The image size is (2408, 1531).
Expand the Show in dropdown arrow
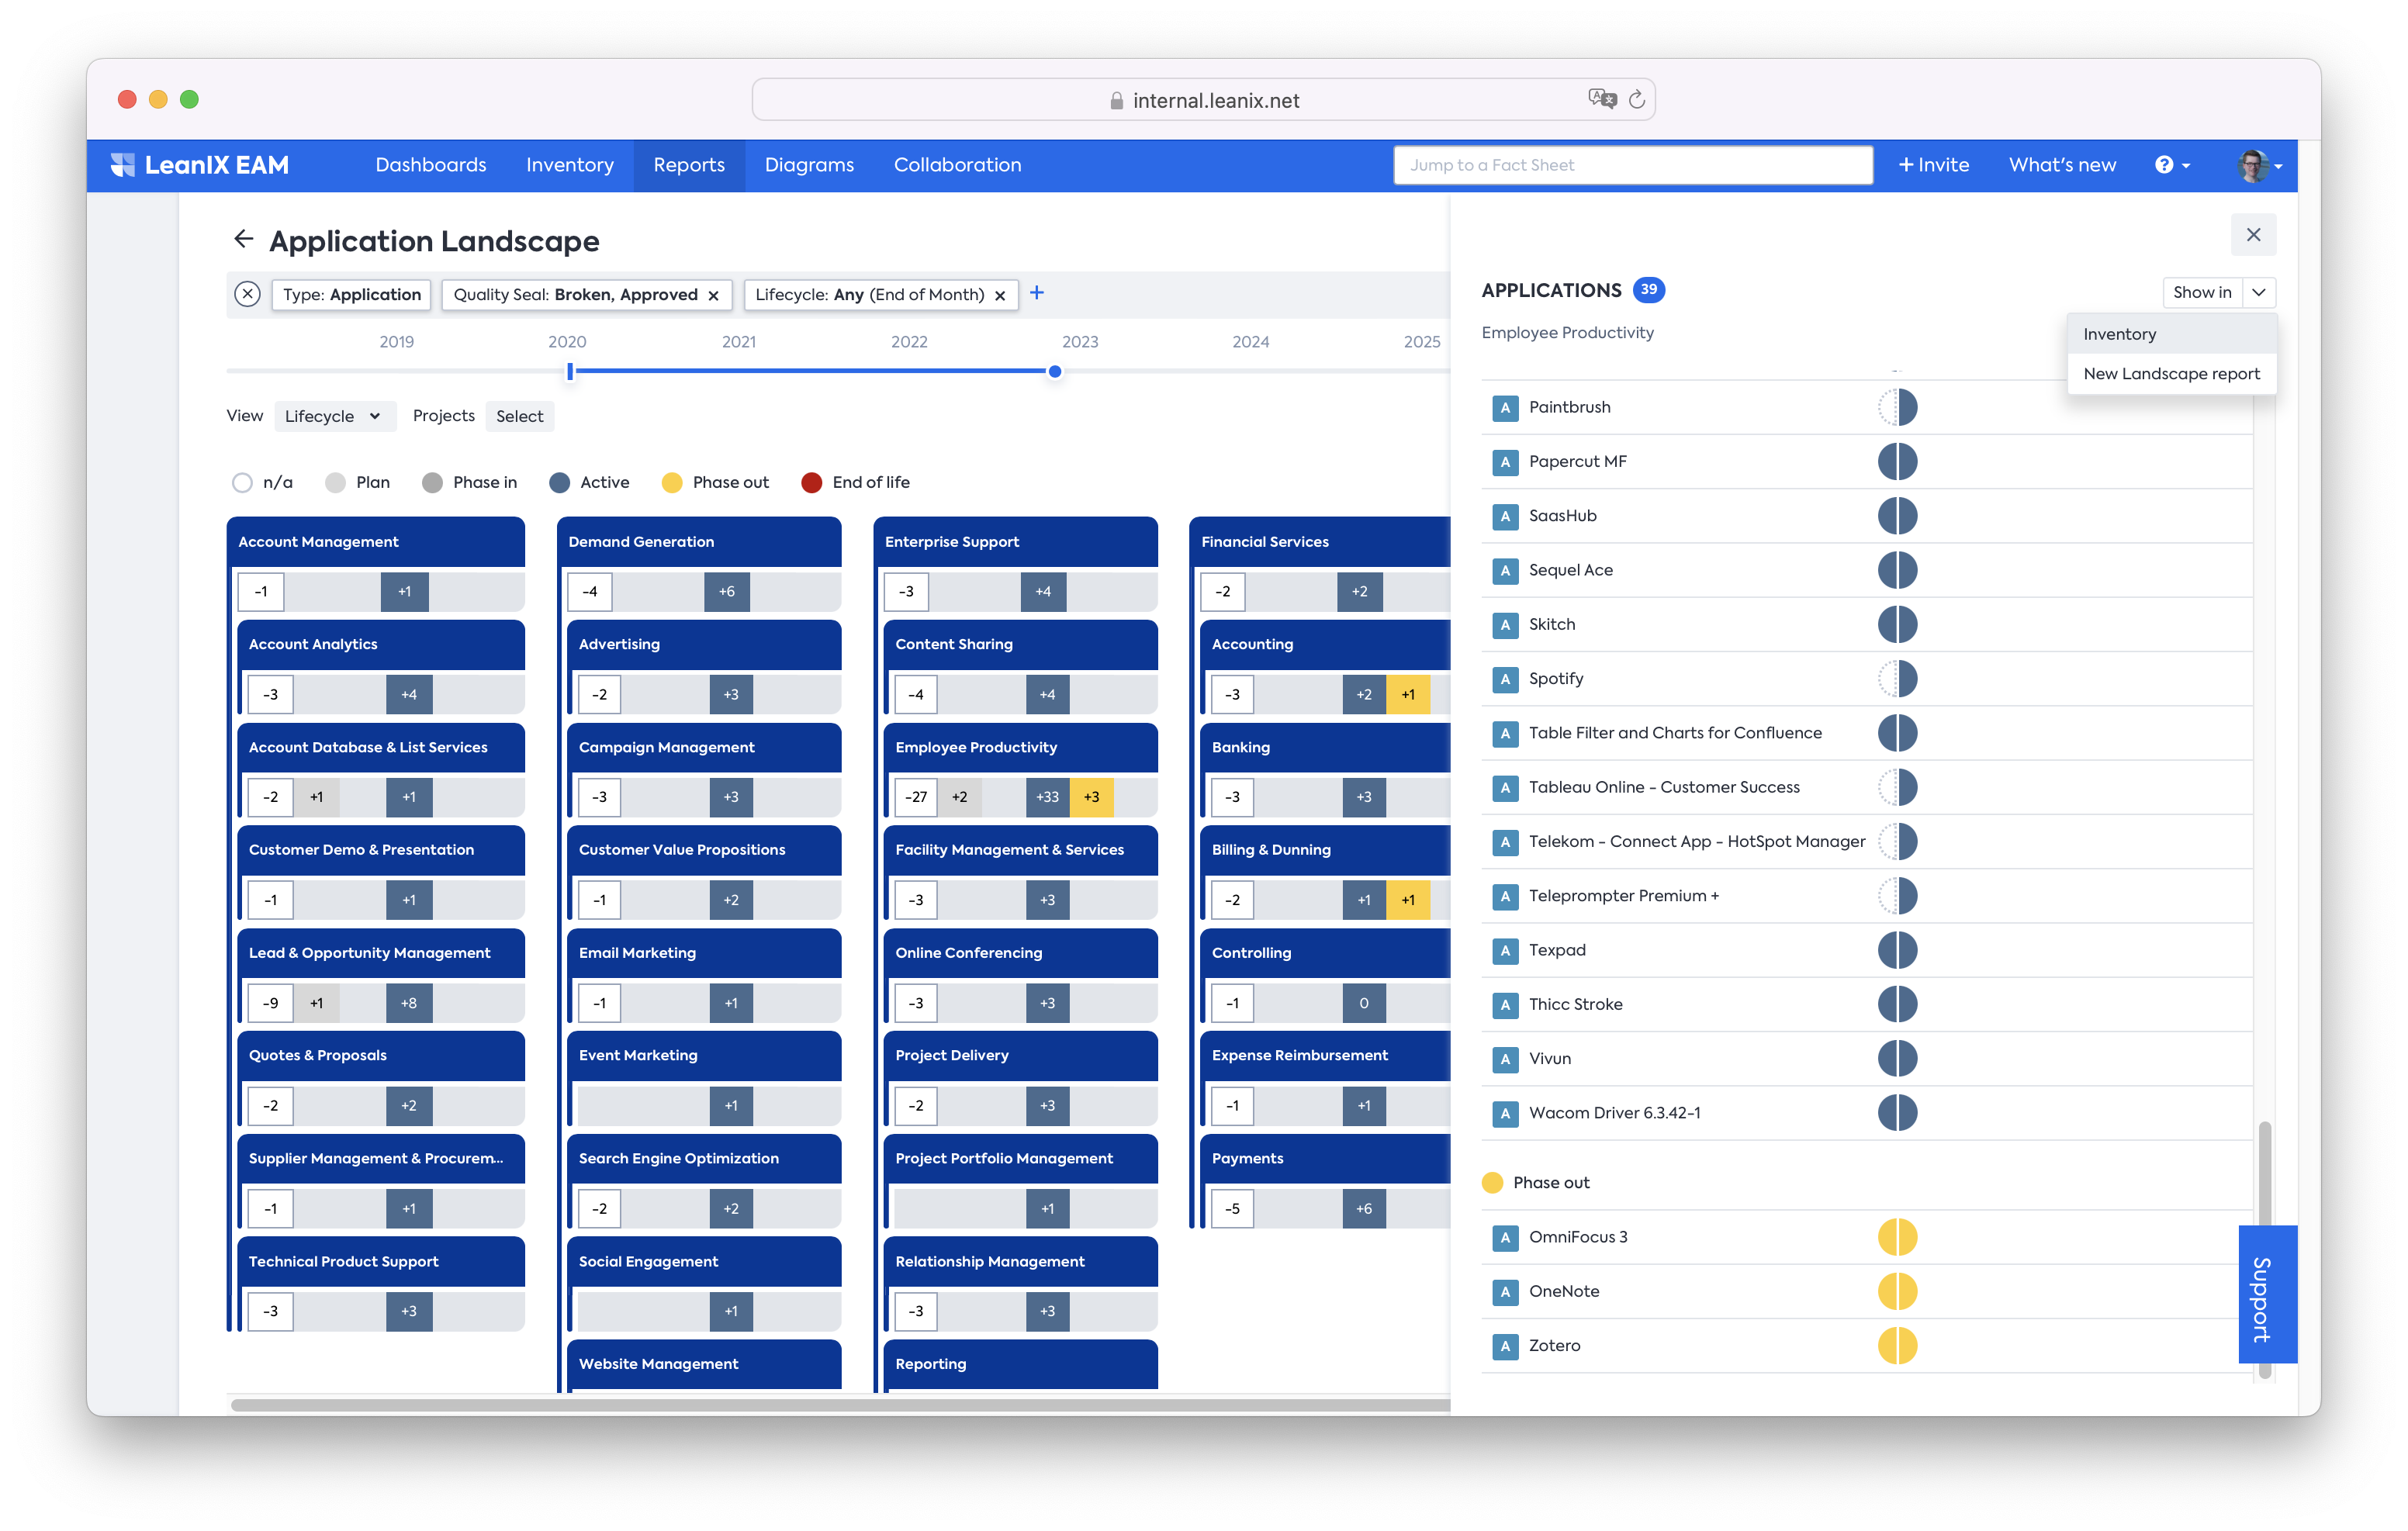pos(2258,293)
